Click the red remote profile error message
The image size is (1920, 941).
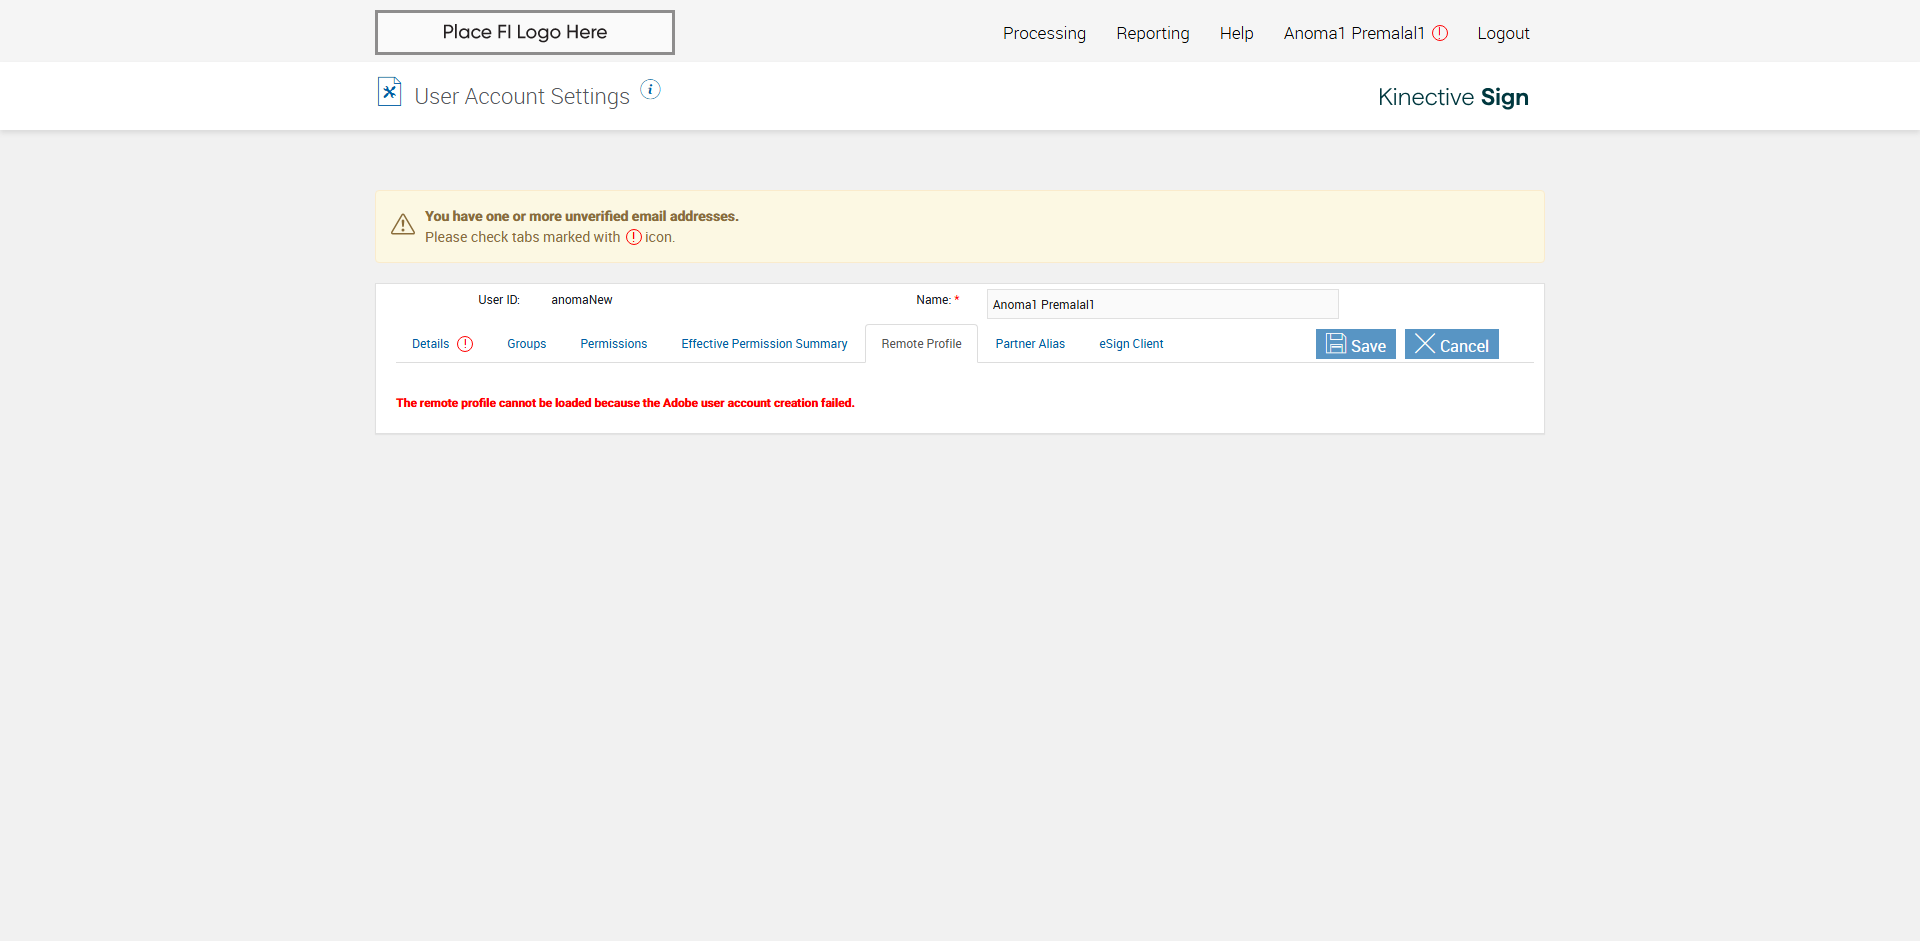tap(625, 403)
